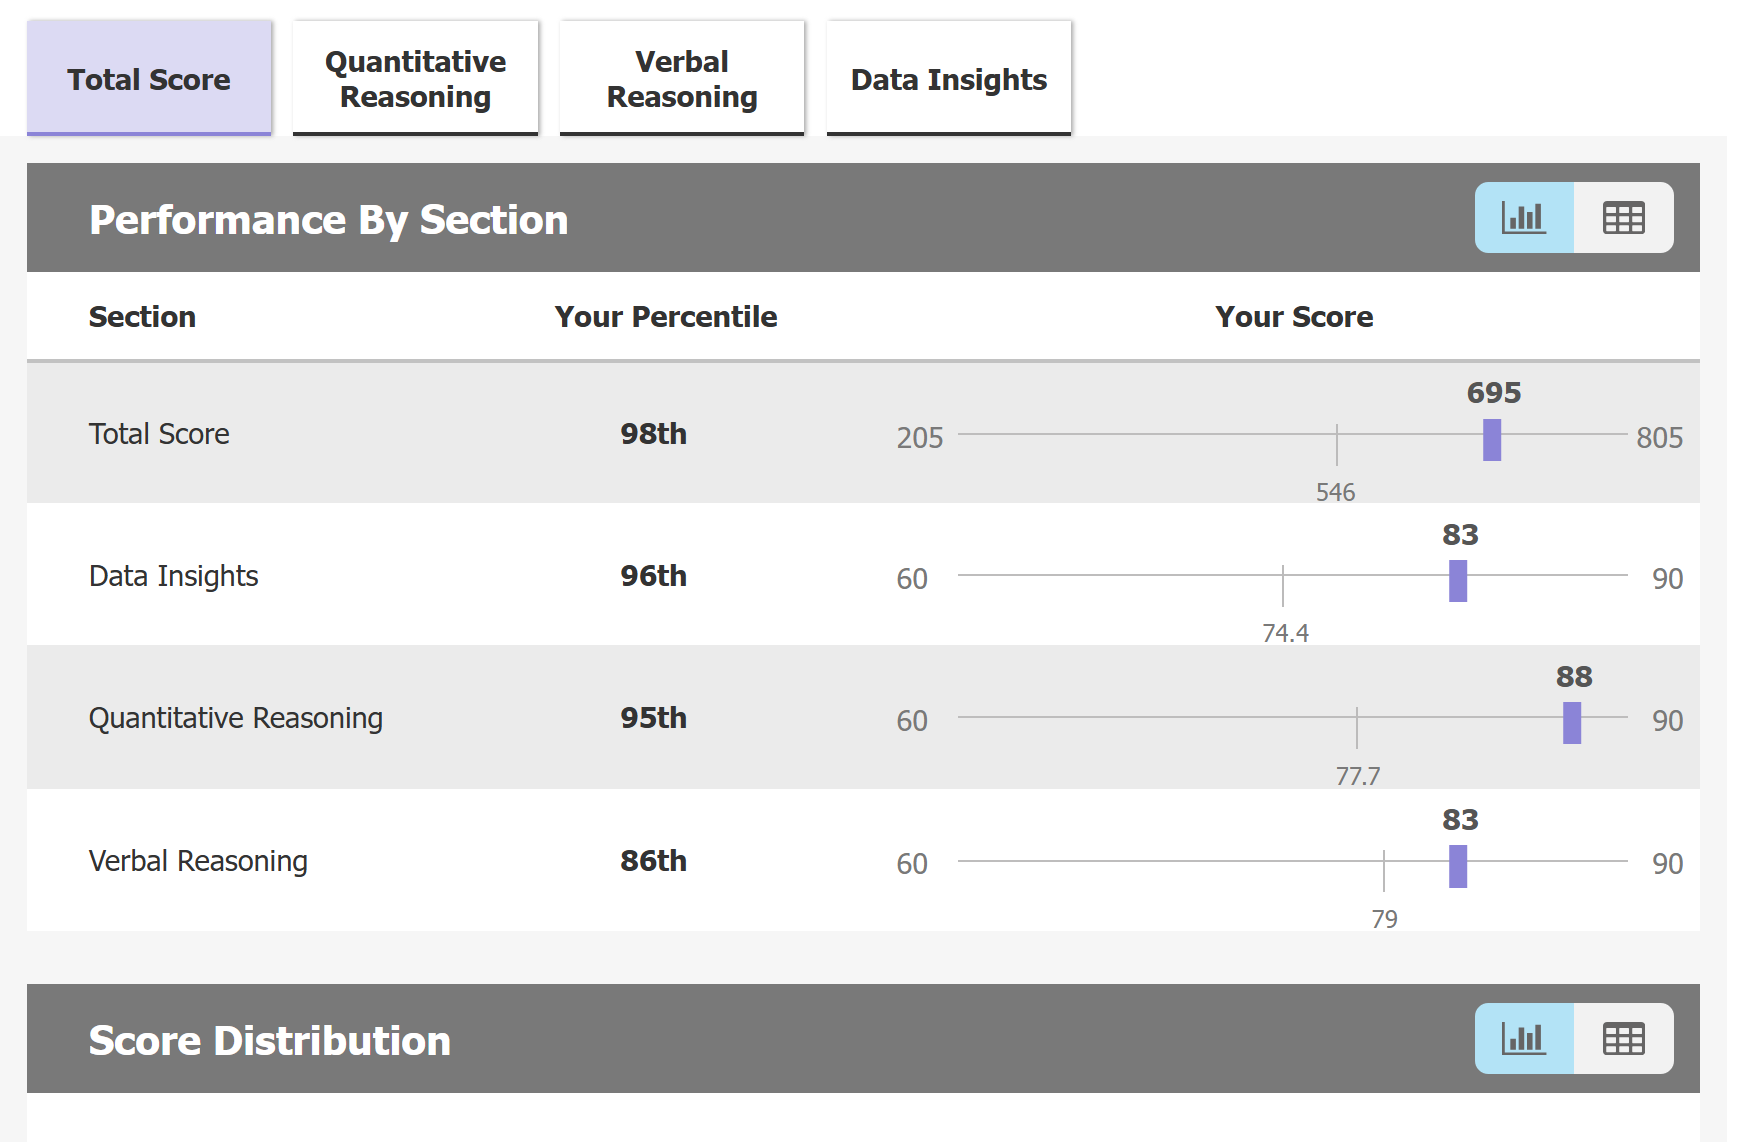Image resolution: width=1744 pixels, height=1142 pixels.
Task: Click the 695 Total Score marker
Action: click(x=1492, y=440)
